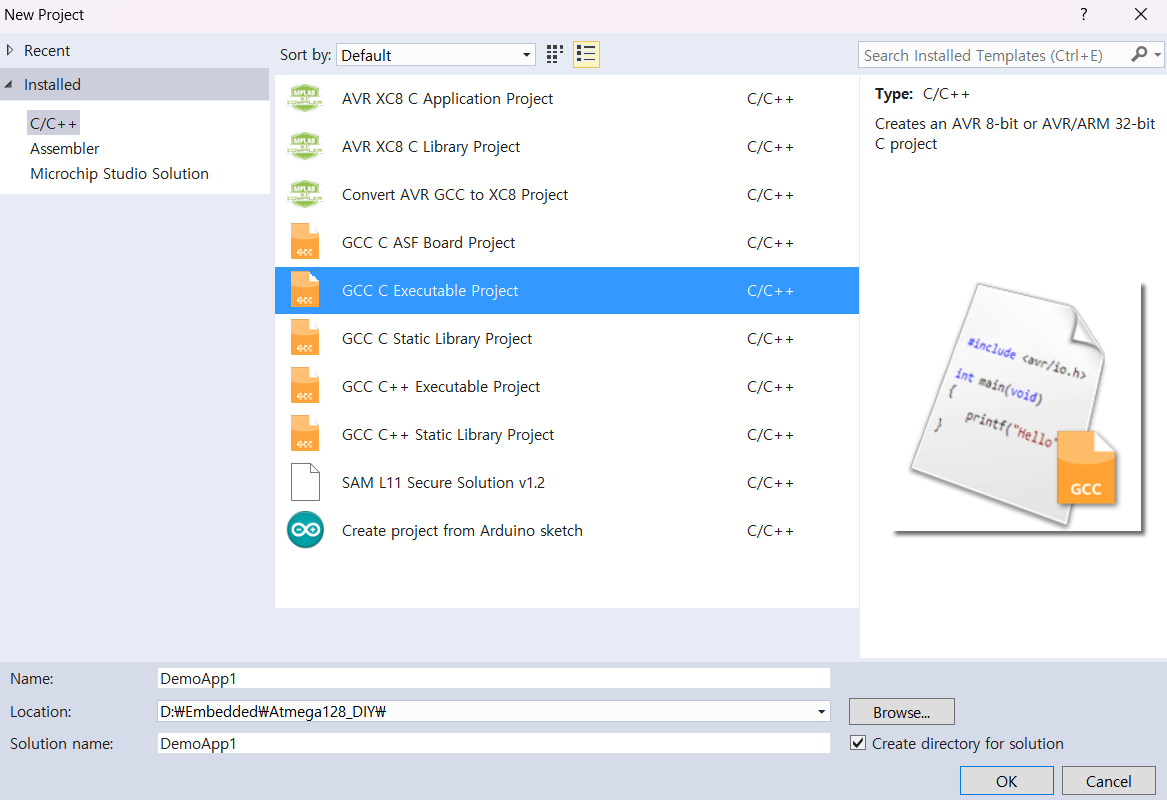Toggle Create directory for solution checkbox

coord(858,743)
